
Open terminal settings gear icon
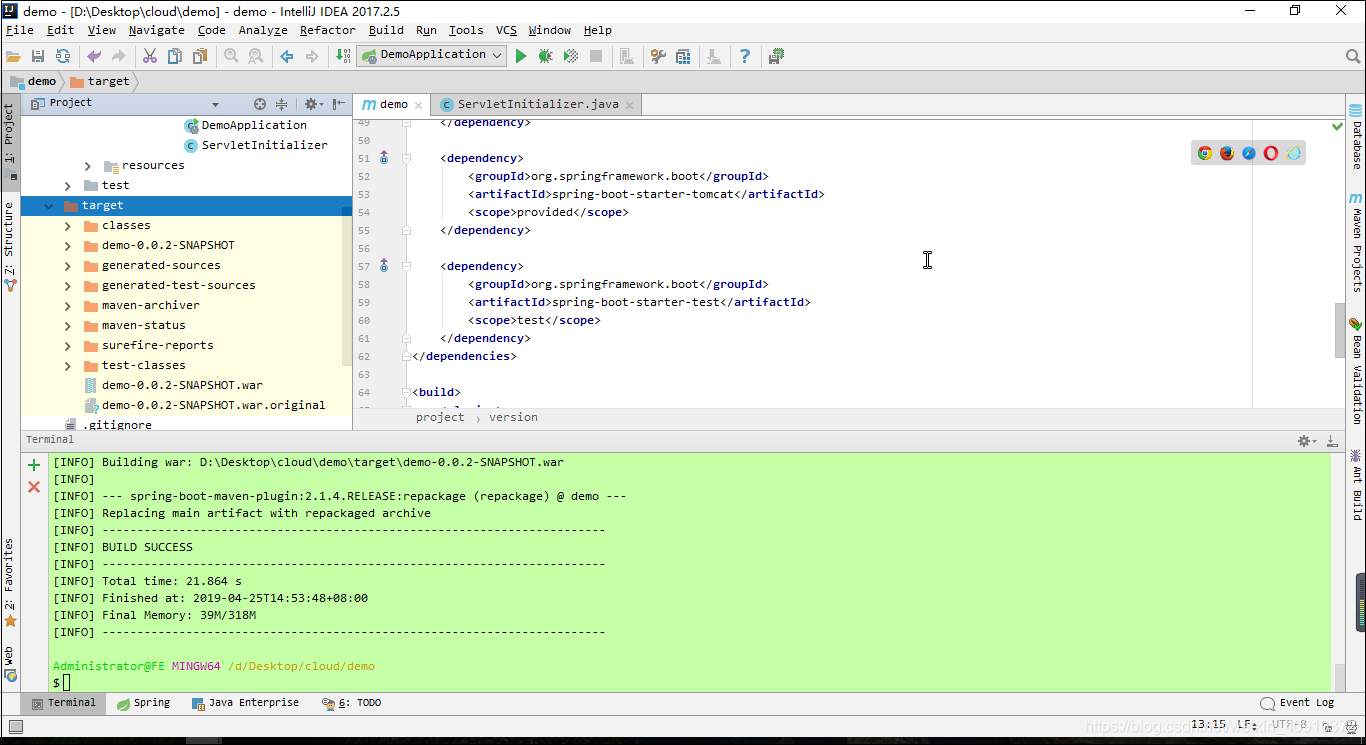[x=1305, y=441]
